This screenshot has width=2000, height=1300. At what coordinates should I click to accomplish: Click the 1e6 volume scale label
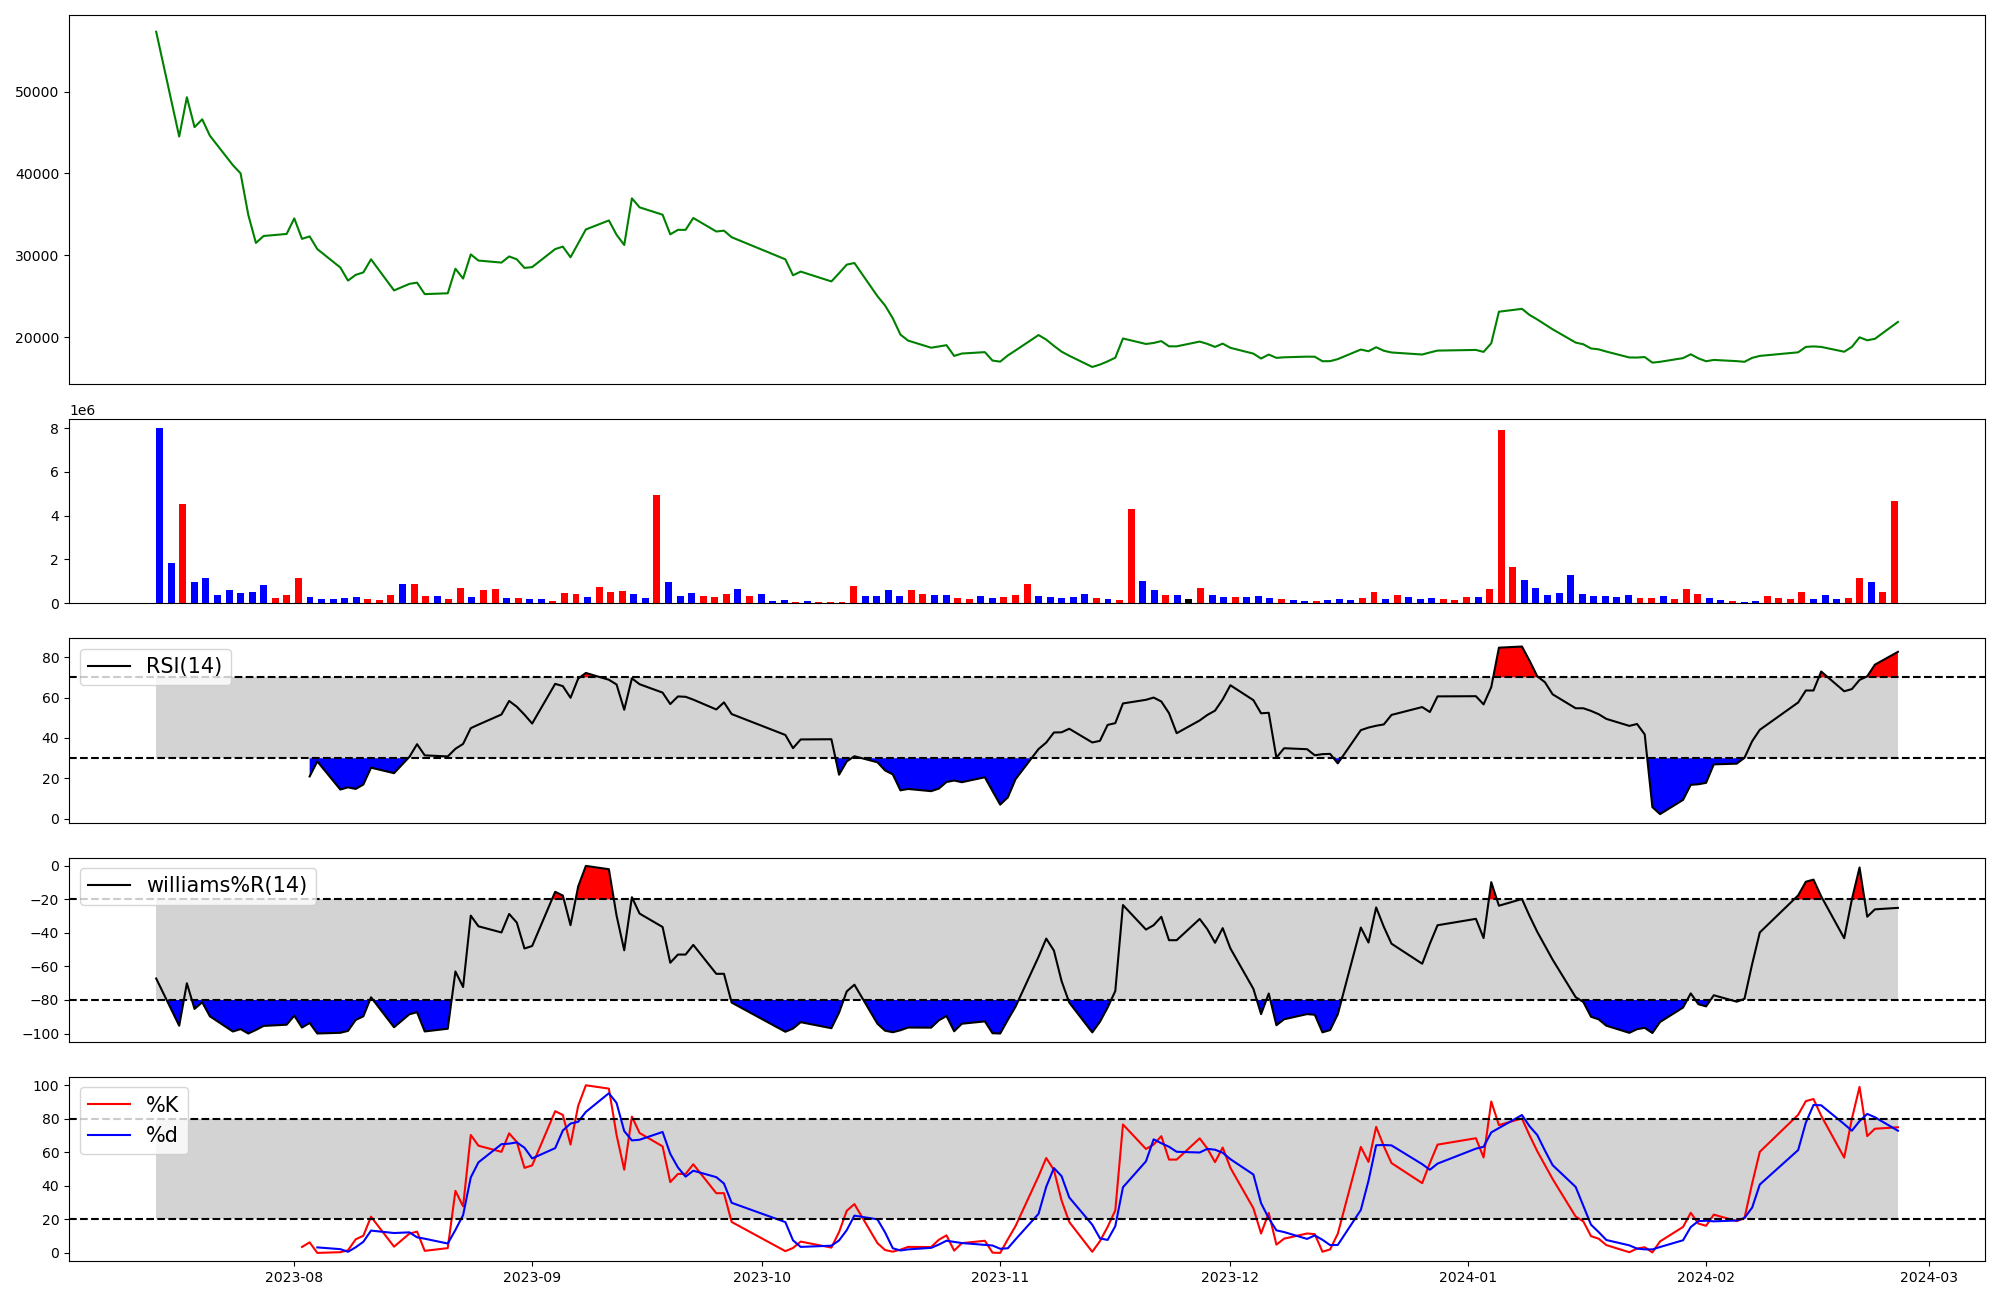82,411
